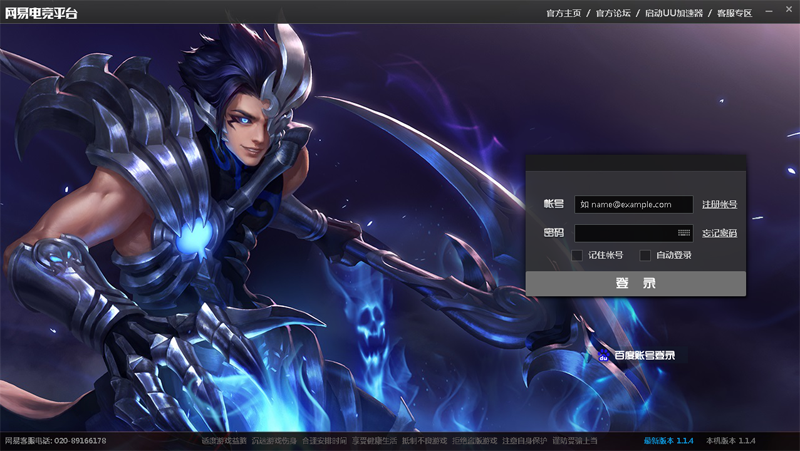This screenshot has height=451, width=800.
Task: Click the 网易电竞平台 logo
Action: coord(41,12)
